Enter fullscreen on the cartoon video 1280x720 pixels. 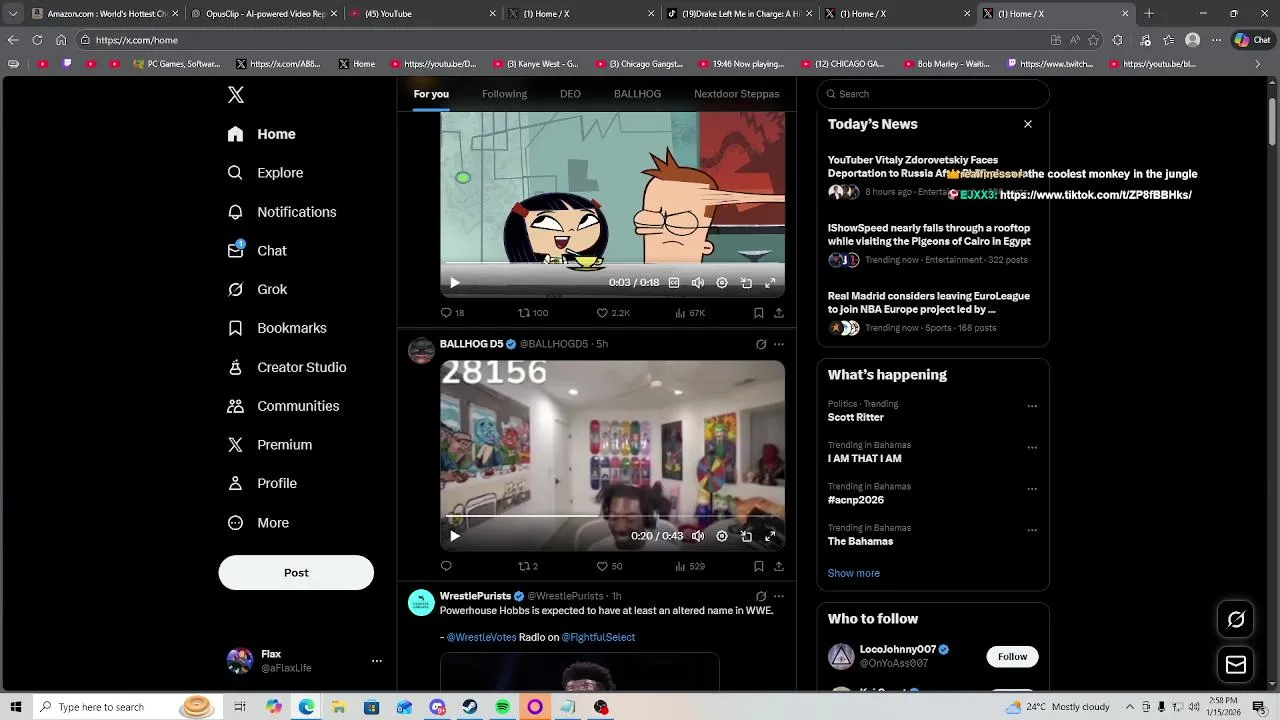pyautogui.click(x=770, y=283)
